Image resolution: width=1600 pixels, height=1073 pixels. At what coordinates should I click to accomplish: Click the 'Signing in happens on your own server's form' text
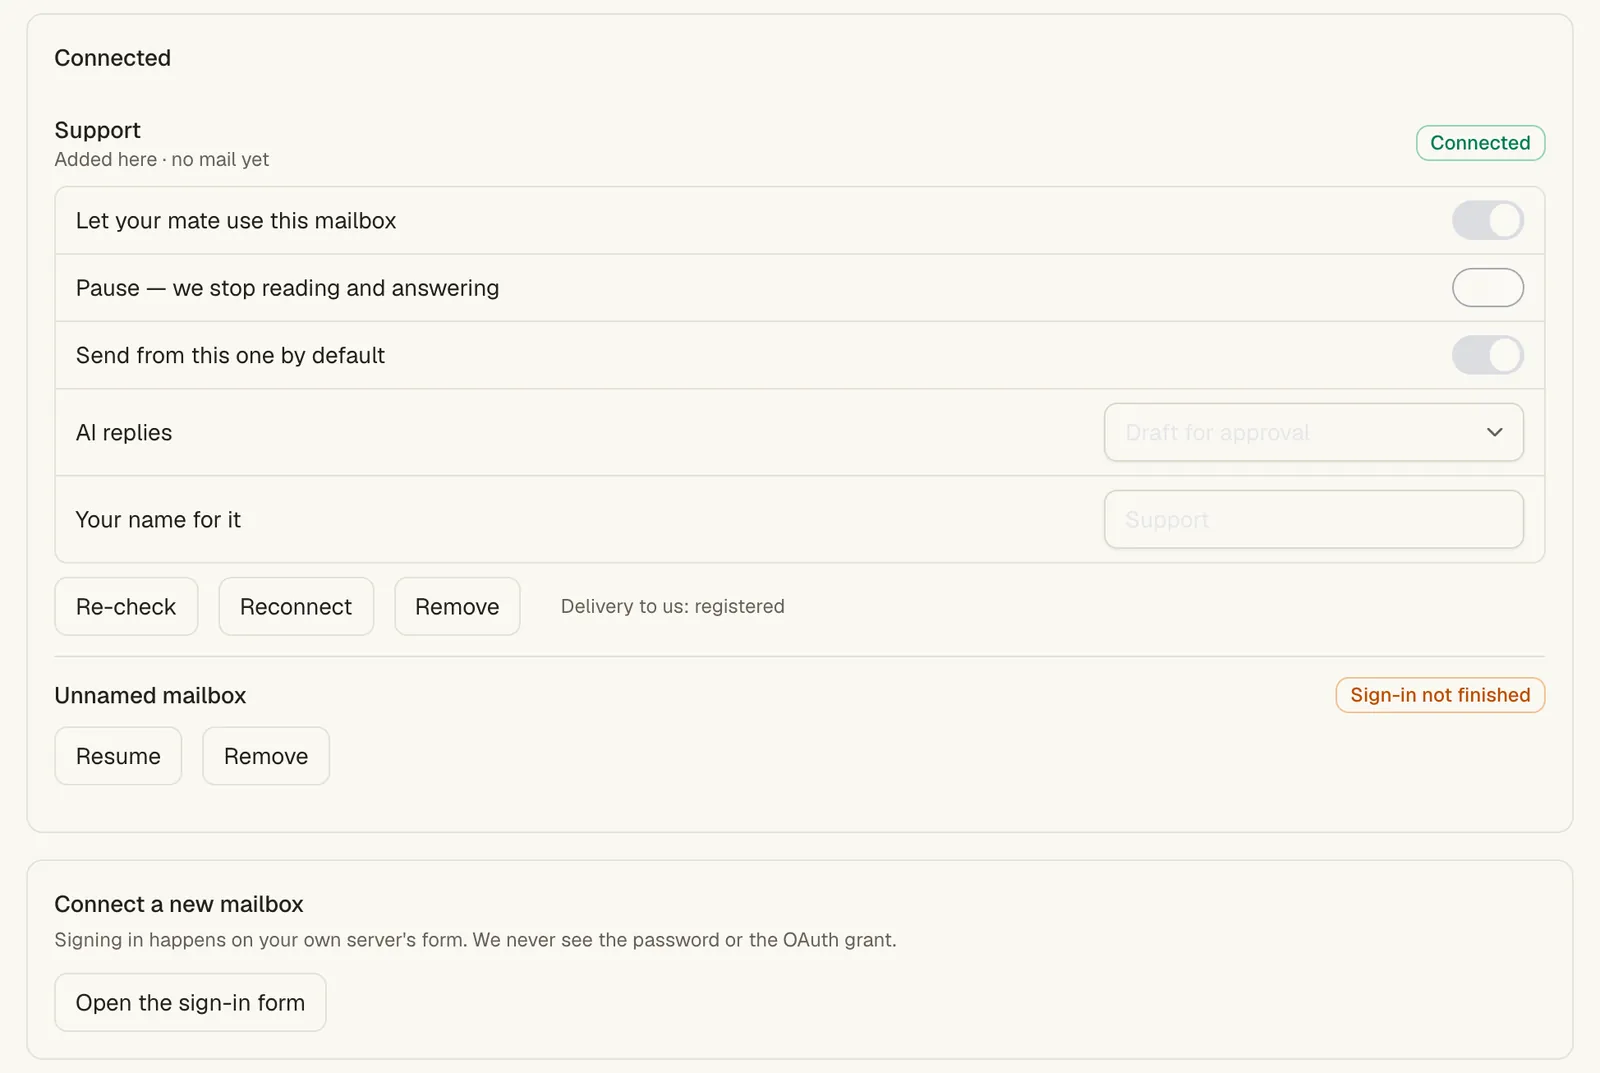[260, 940]
